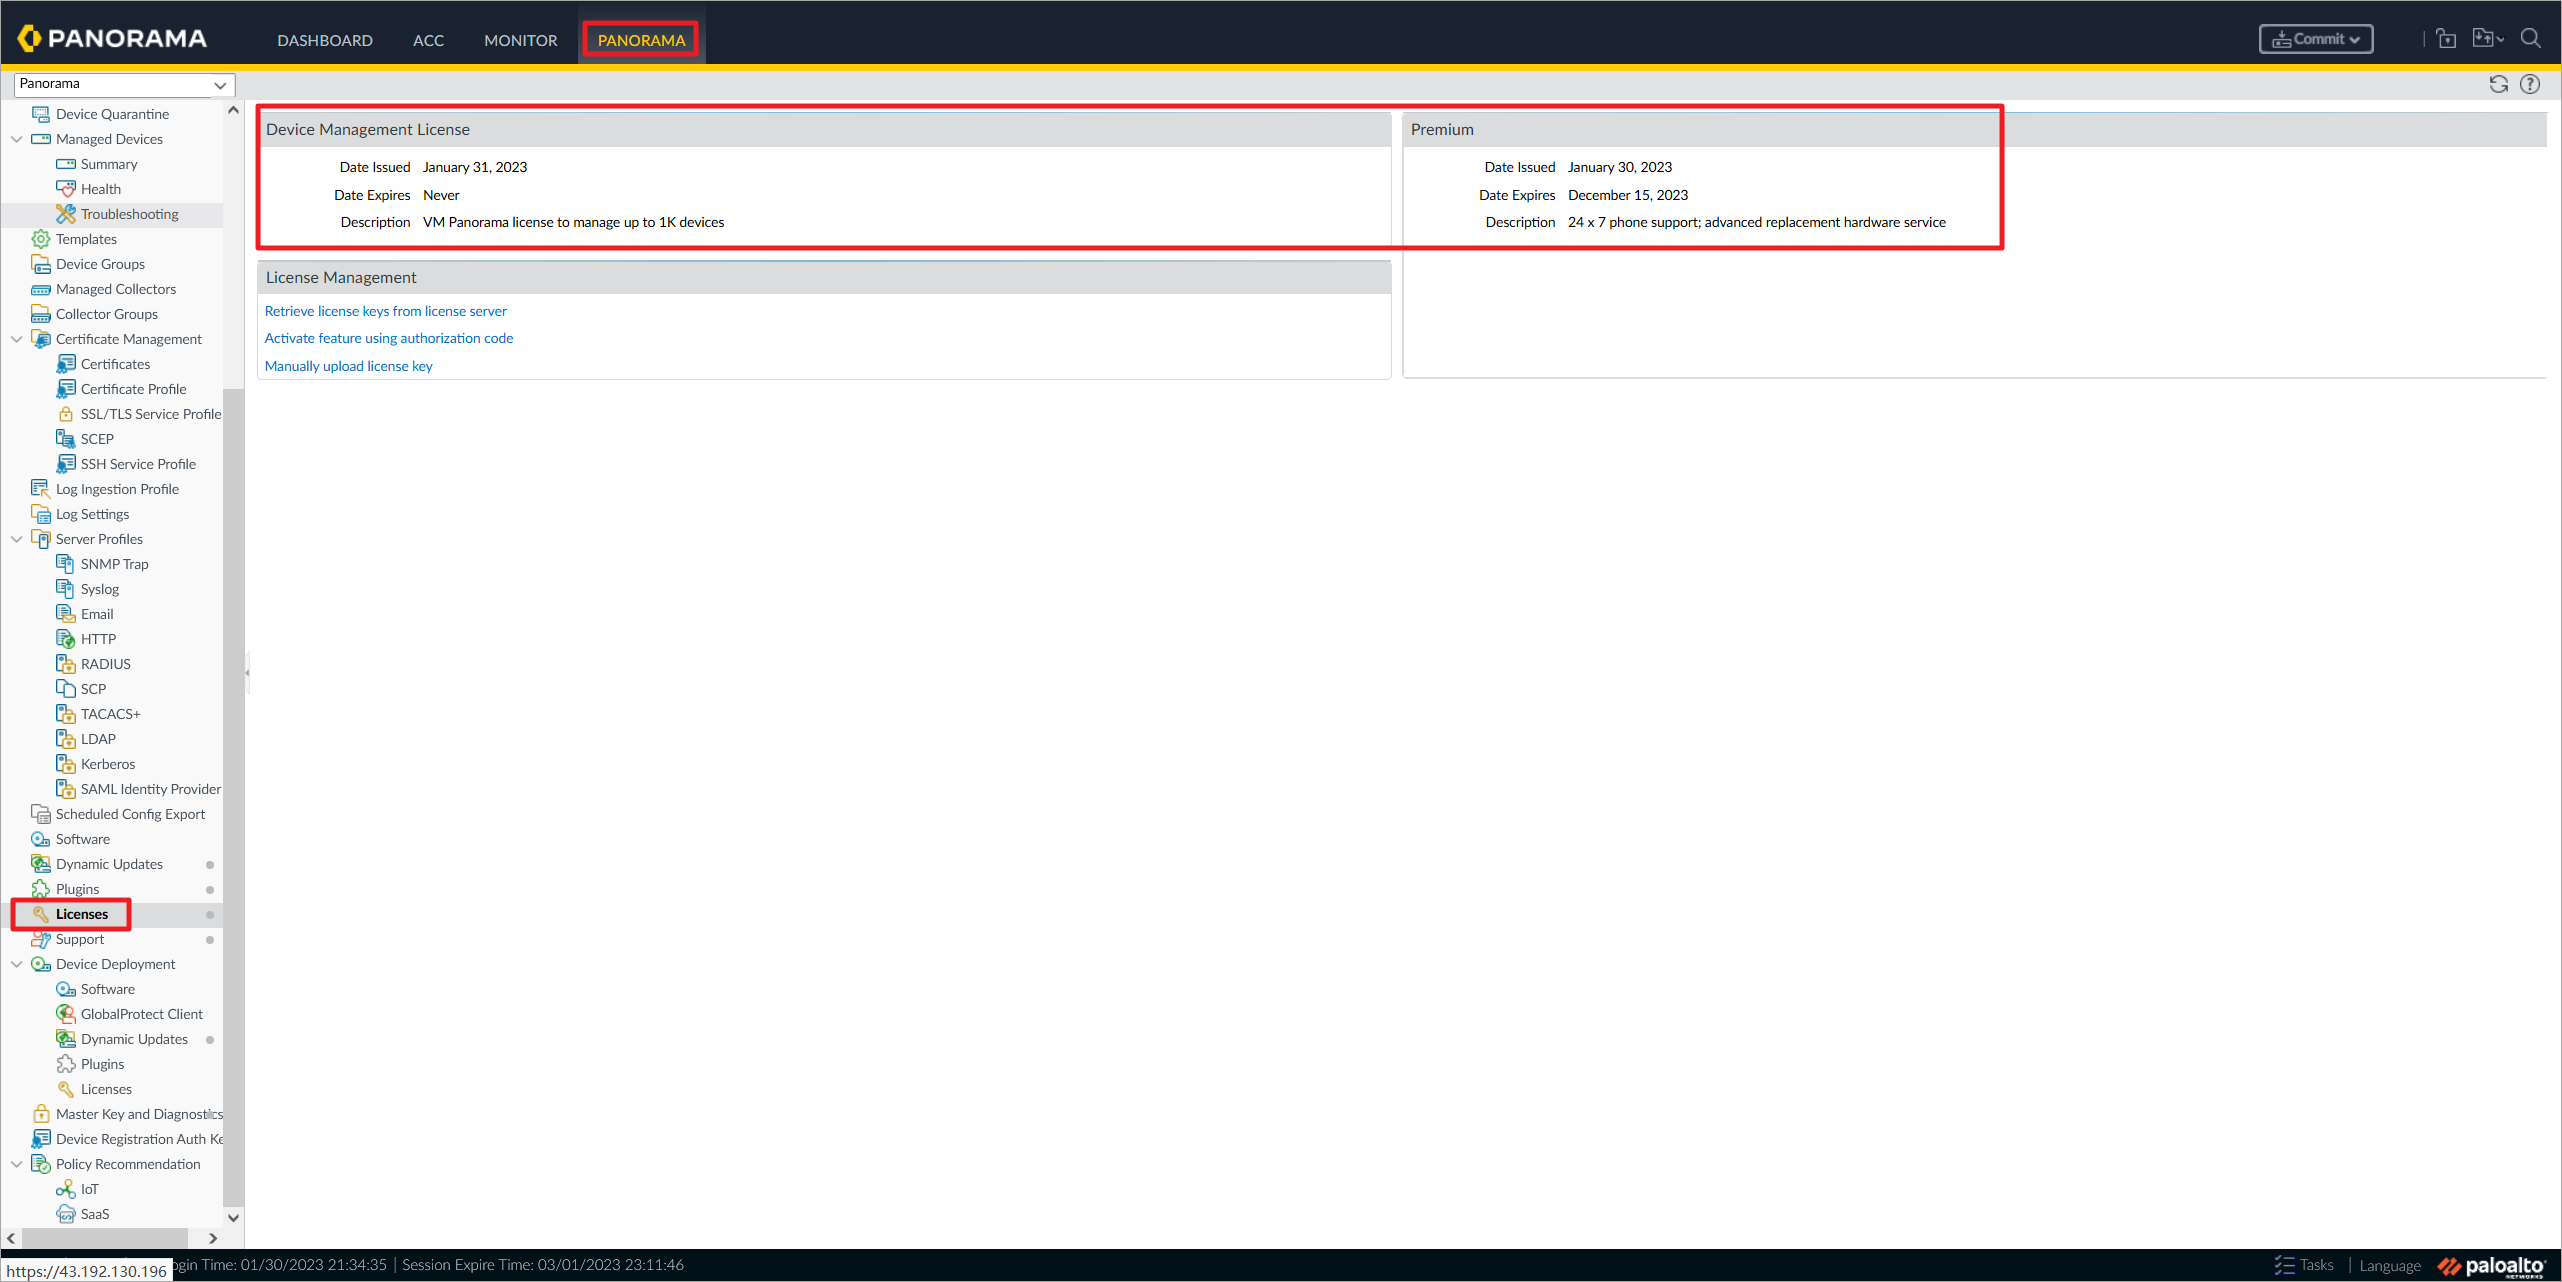Select Syslog under Server Profiles
Screen dimensions: 2562x1282
pos(99,589)
